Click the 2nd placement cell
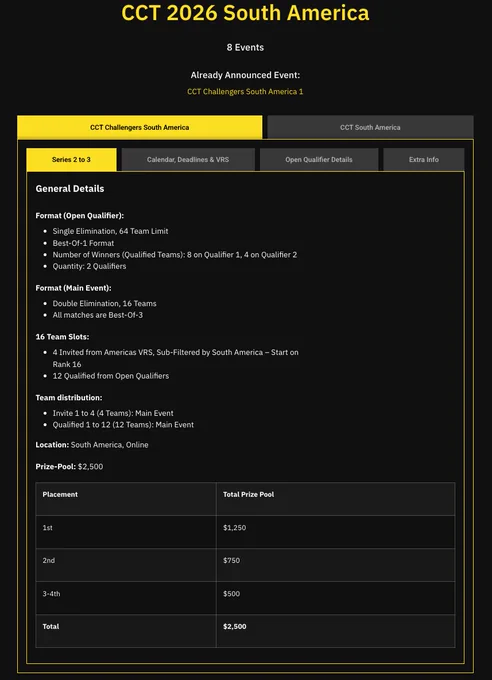Viewport: 492px width, 680px height. [126, 565]
